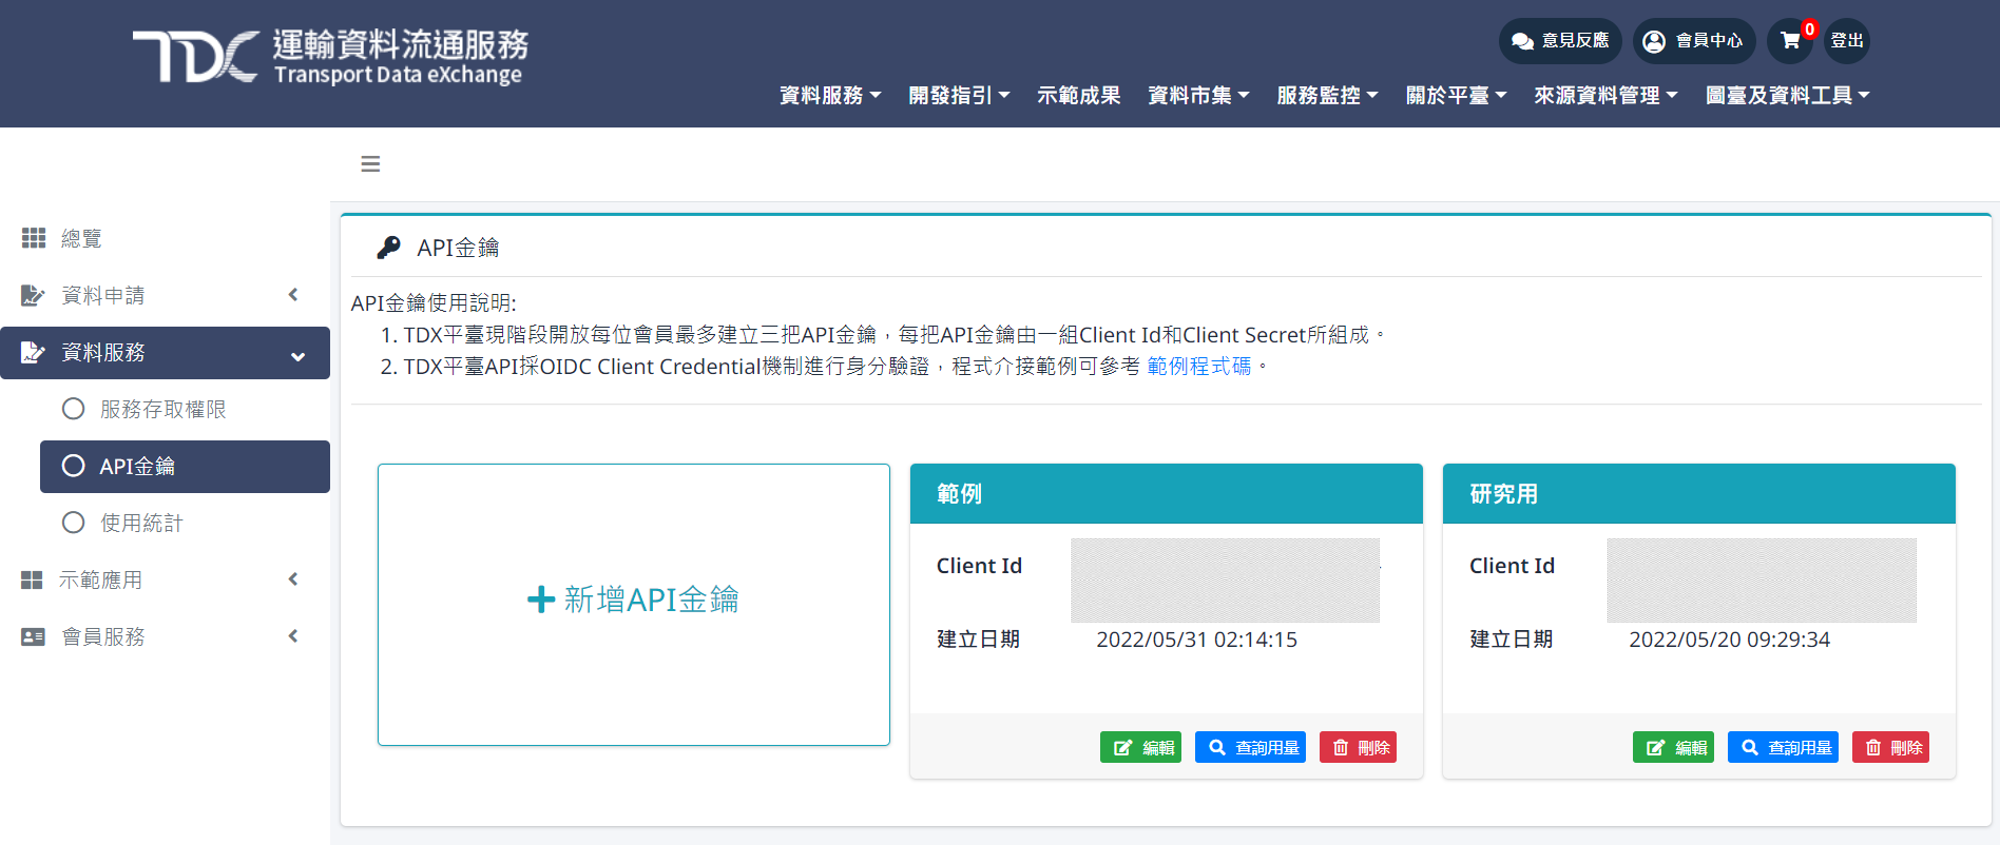
Task: Open 服務監控 menu in navigation bar
Action: pyautogui.click(x=1326, y=95)
